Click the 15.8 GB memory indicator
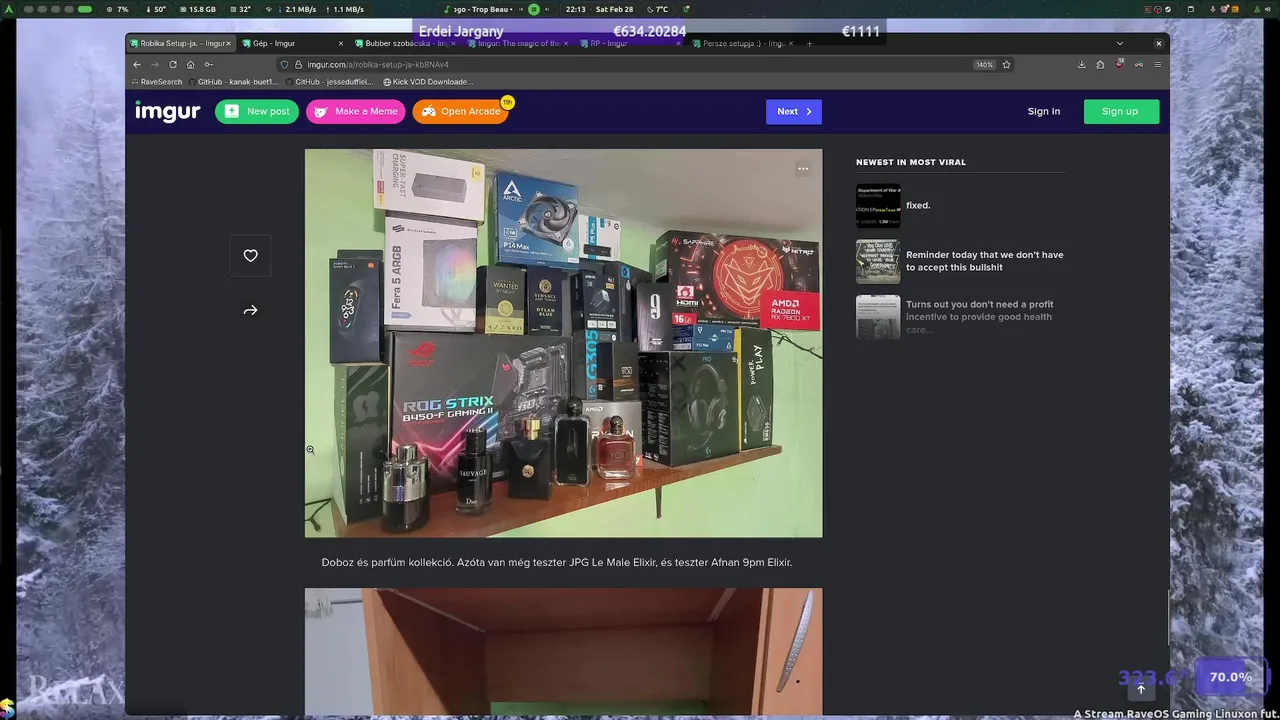The image size is (1280, 720). (196, 9)
